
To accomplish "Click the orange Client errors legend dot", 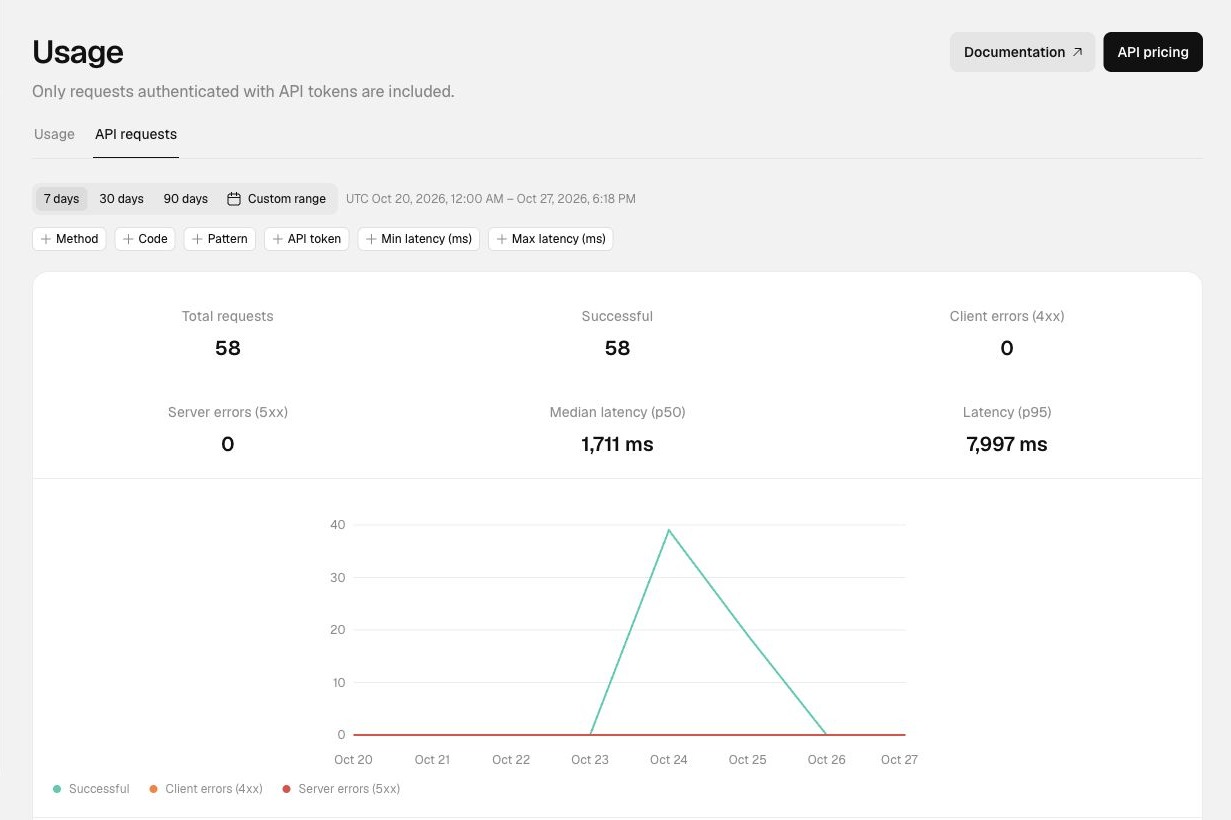I will coord(153,789).
